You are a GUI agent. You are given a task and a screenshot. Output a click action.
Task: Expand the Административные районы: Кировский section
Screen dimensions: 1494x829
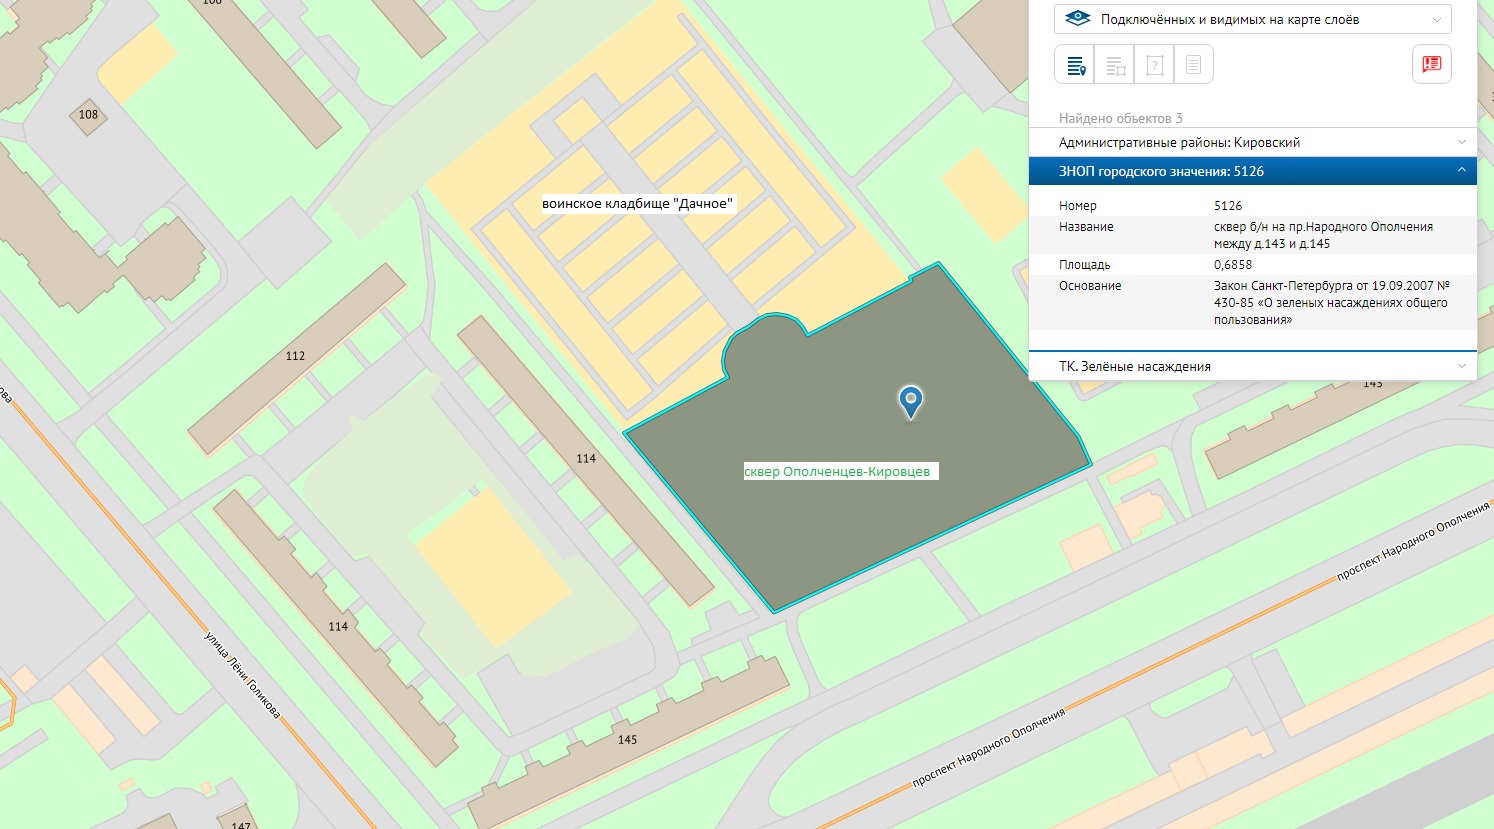pos(1252,142)
